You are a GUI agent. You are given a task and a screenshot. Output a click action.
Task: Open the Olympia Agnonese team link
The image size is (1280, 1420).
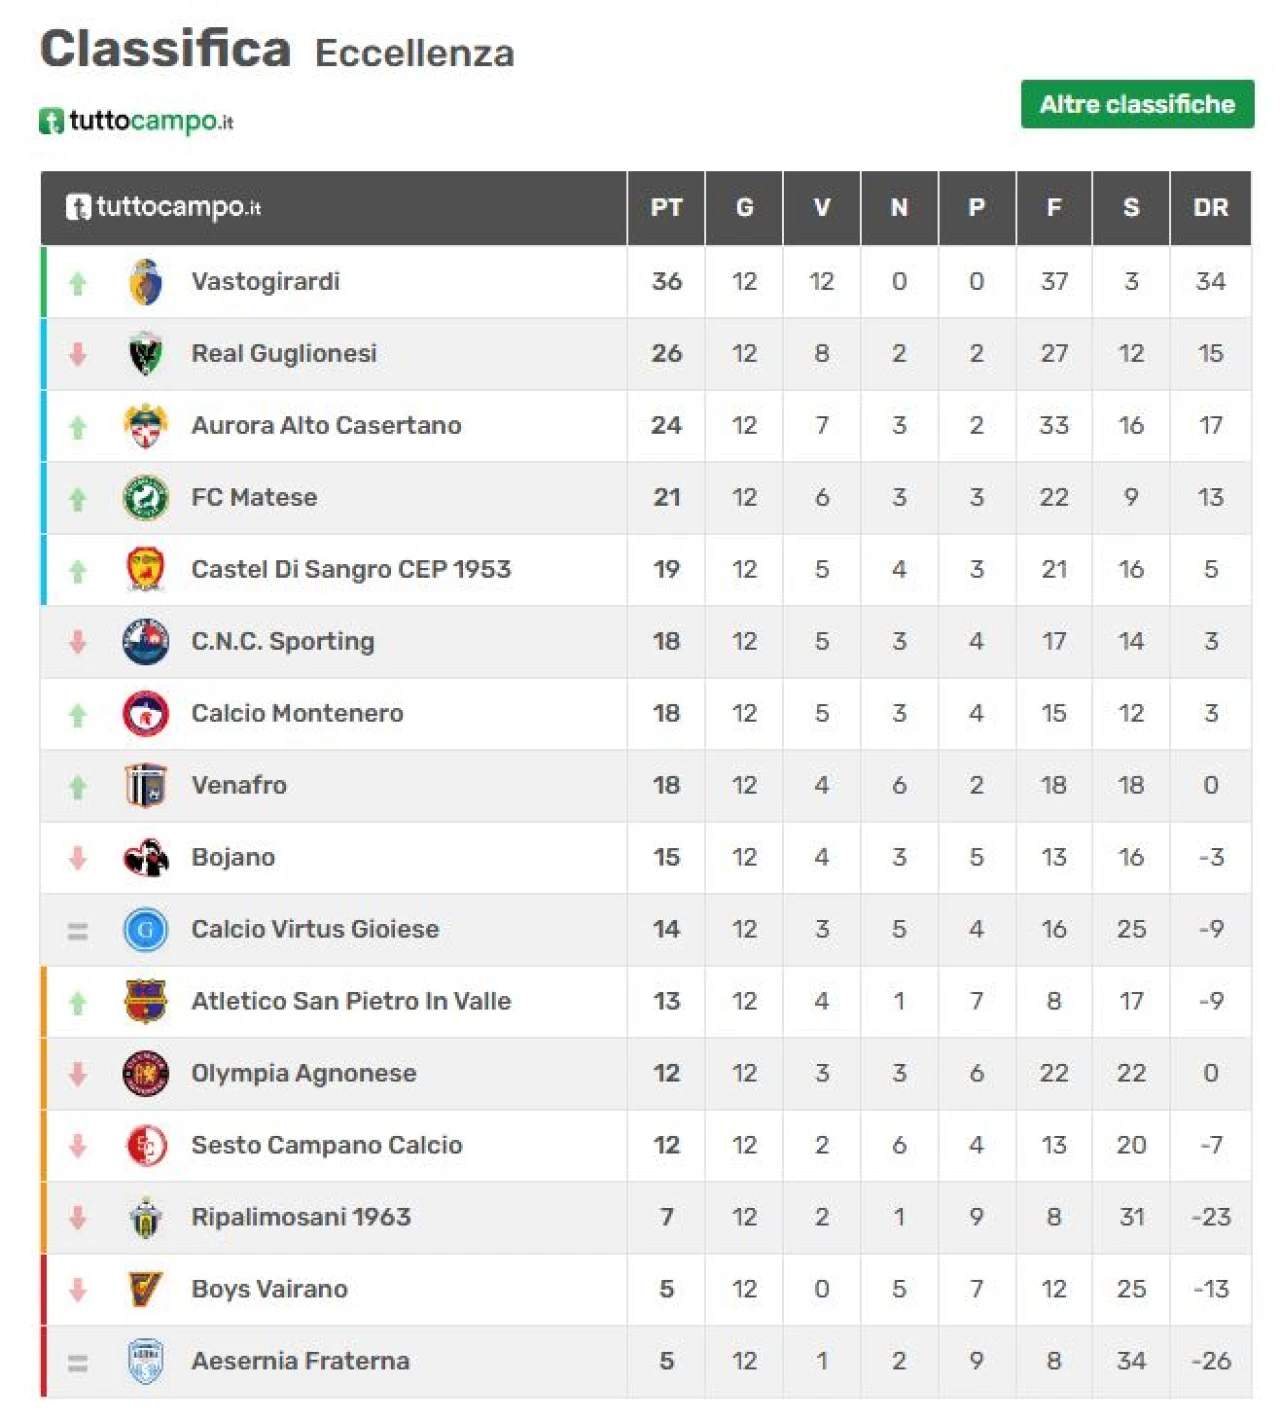pyautogui.click(x=304, y=1074)
